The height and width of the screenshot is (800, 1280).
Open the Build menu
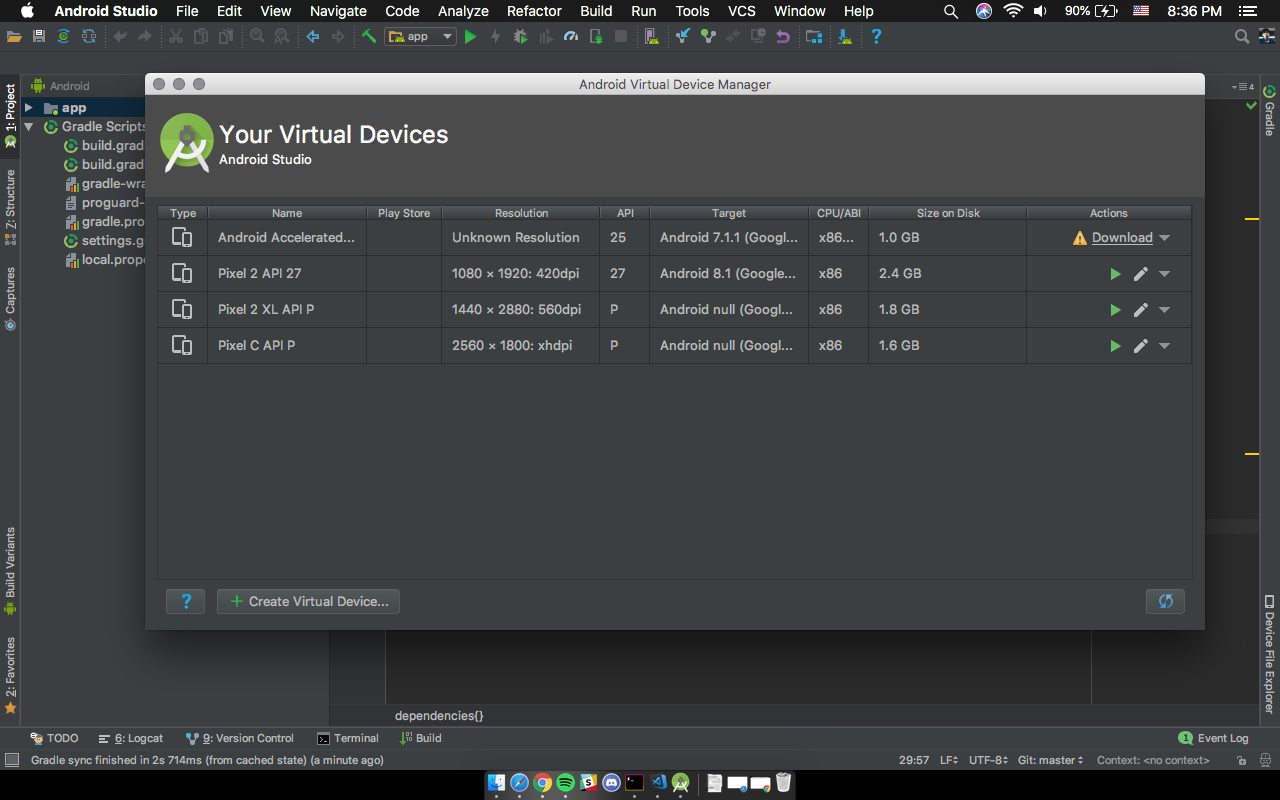[596, 11]
